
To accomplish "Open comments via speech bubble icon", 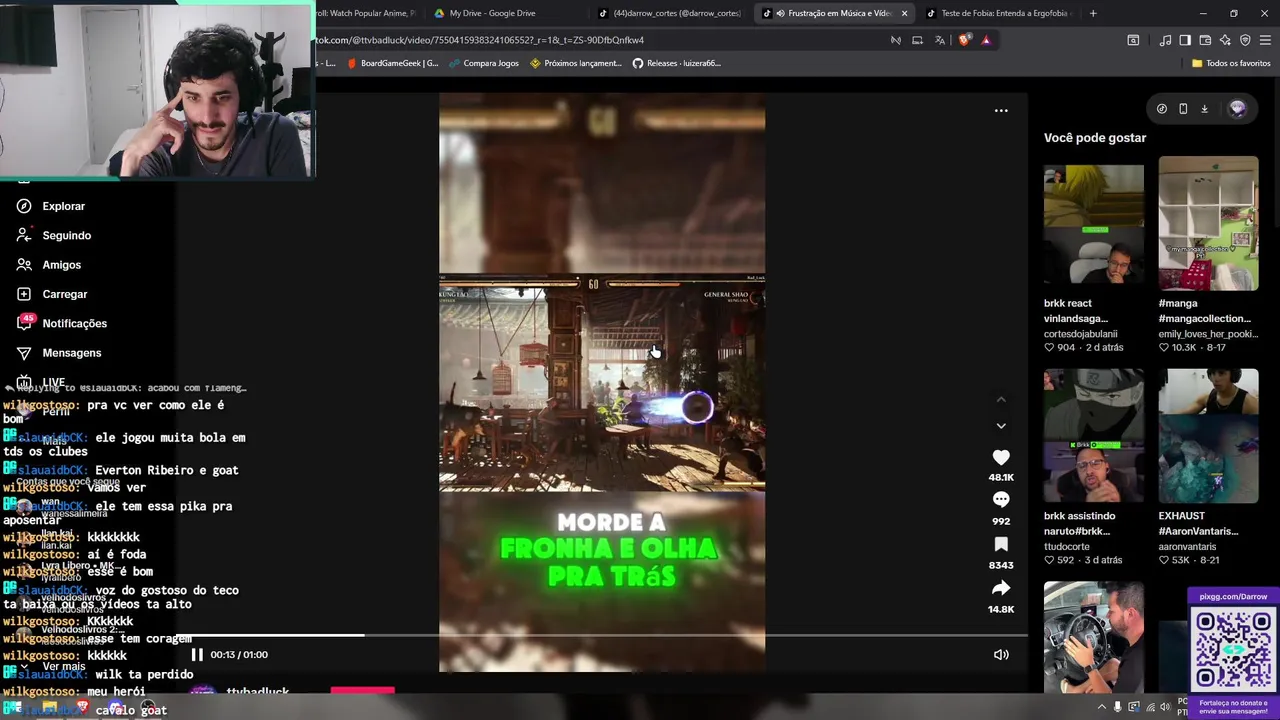I will click(1001, 499).
